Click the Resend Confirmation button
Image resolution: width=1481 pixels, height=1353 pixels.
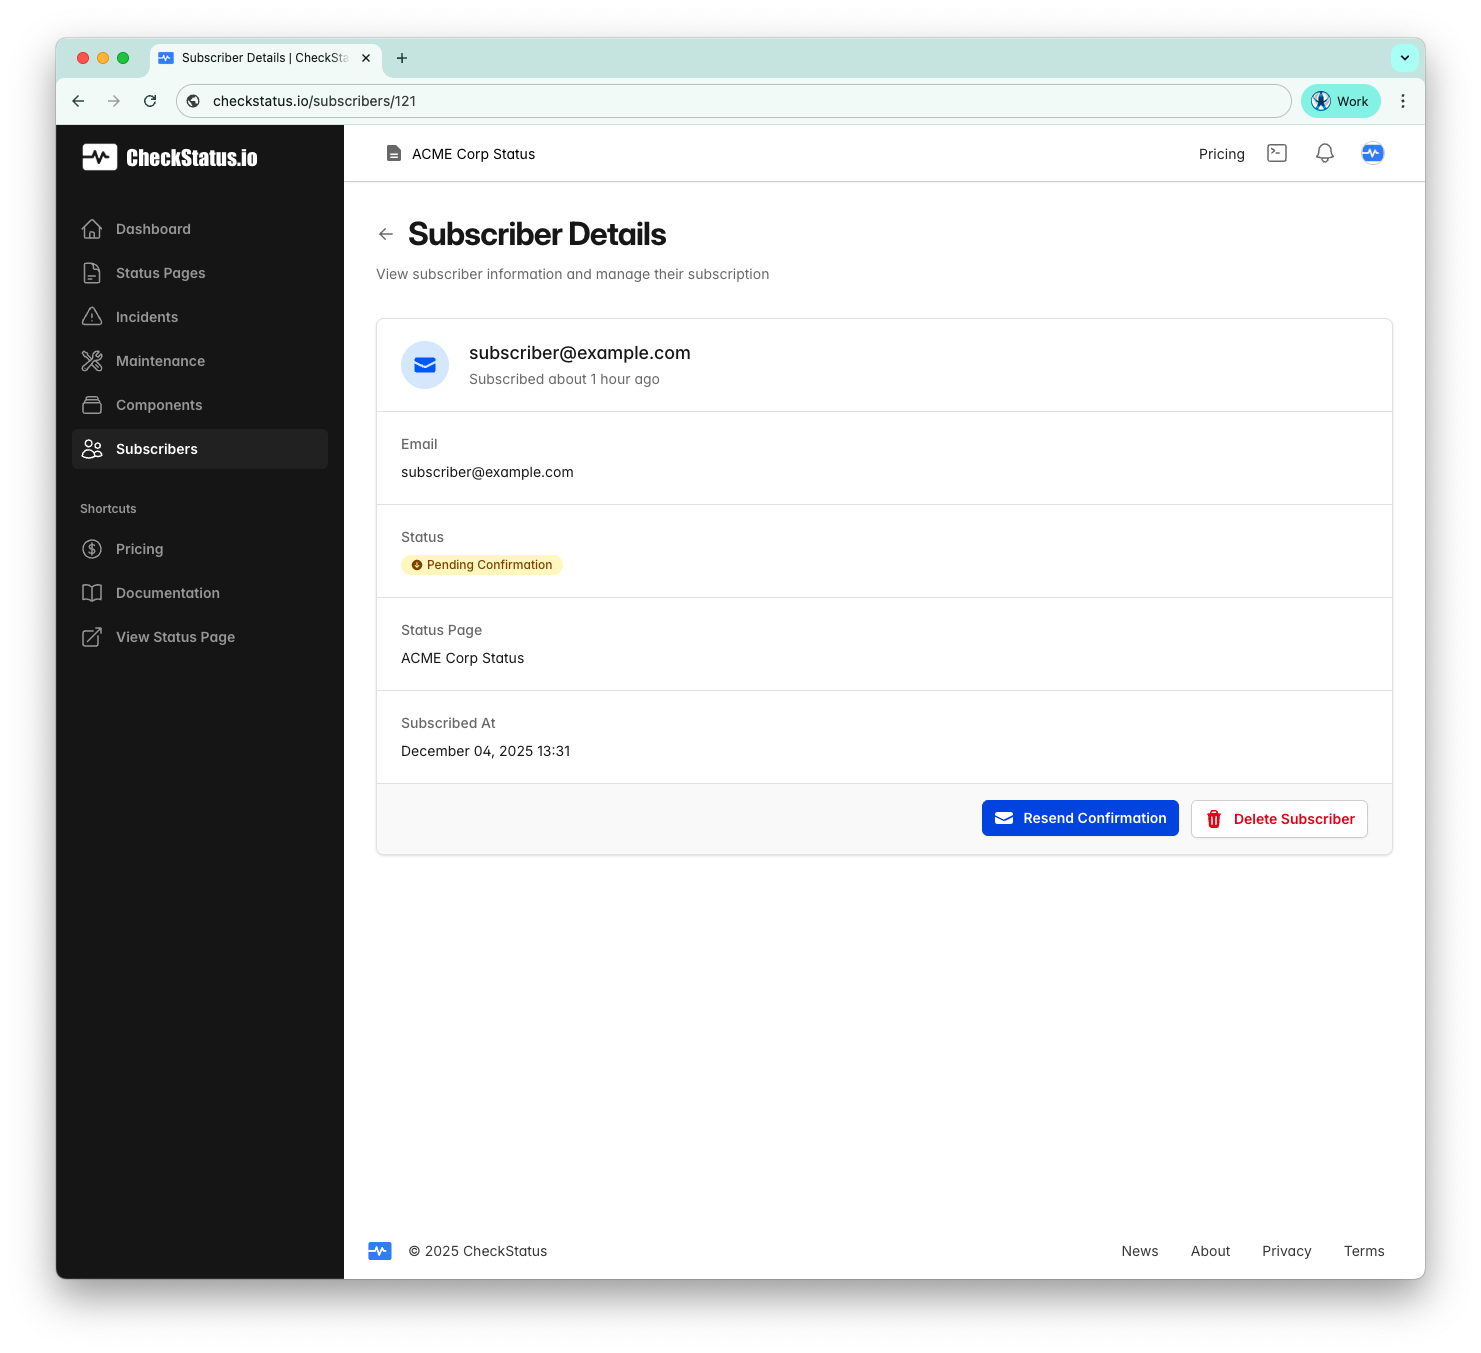coord(1080,817)
